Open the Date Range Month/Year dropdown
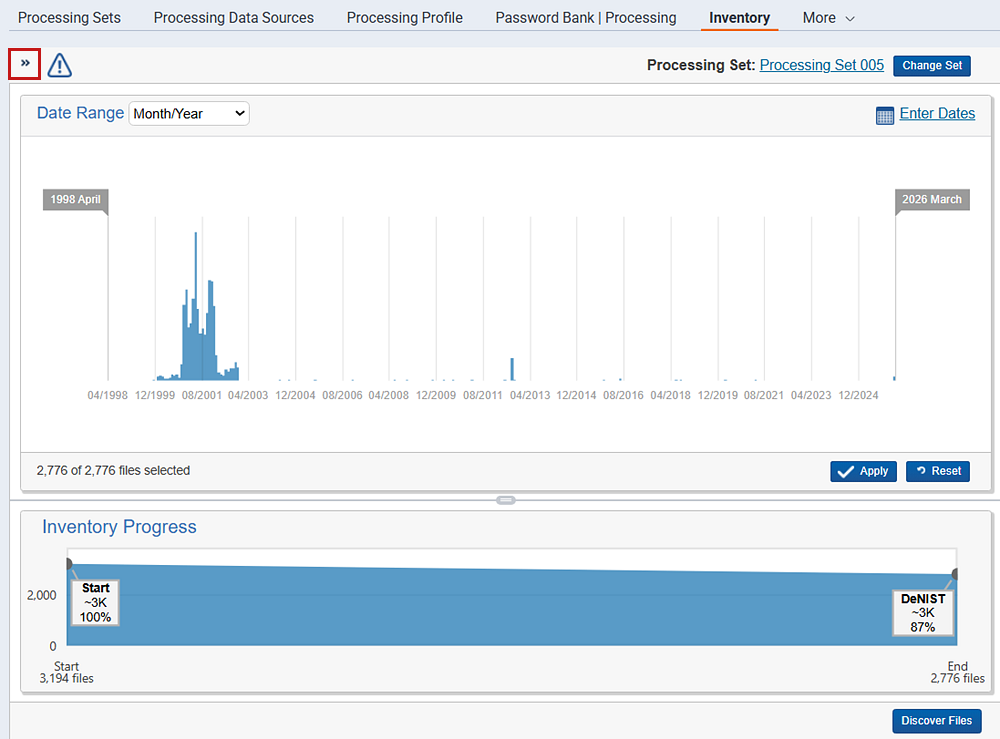1000x739 pixels. pyautogui.click(x=189, y=114)
